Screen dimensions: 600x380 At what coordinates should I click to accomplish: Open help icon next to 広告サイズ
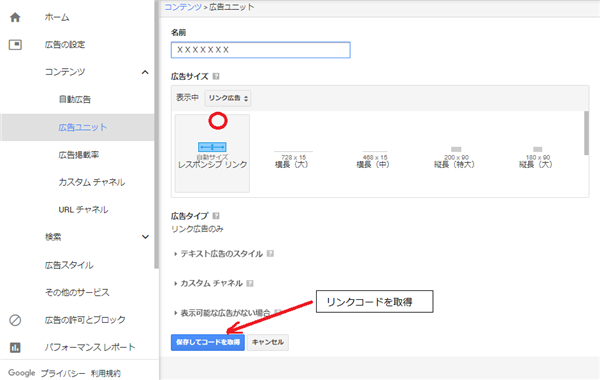point(216,76)
